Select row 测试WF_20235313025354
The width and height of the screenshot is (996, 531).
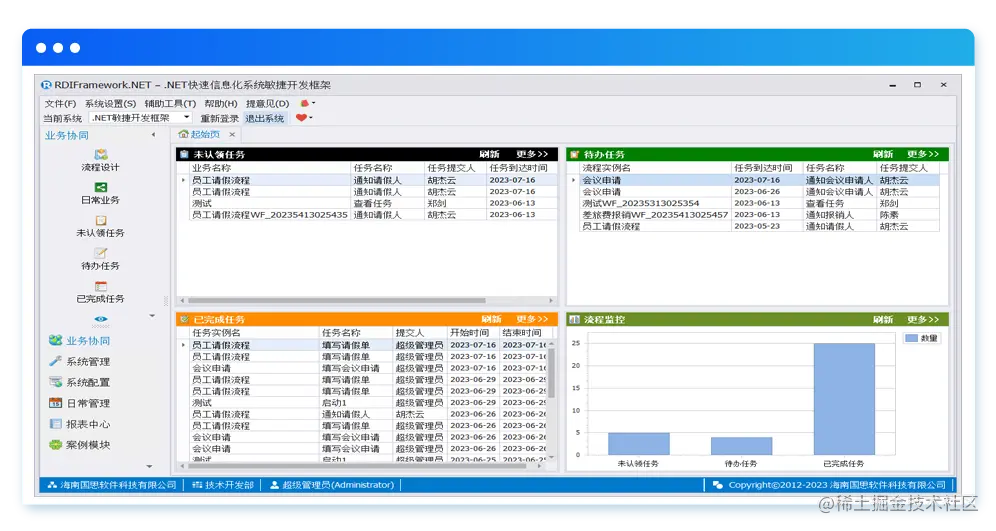759,203
